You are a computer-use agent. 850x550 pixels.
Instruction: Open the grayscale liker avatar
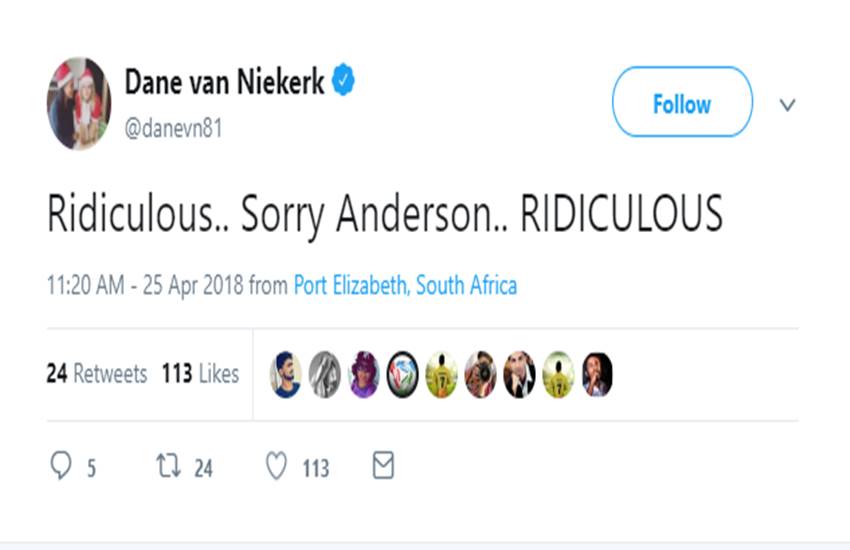[x=324, y=375]
